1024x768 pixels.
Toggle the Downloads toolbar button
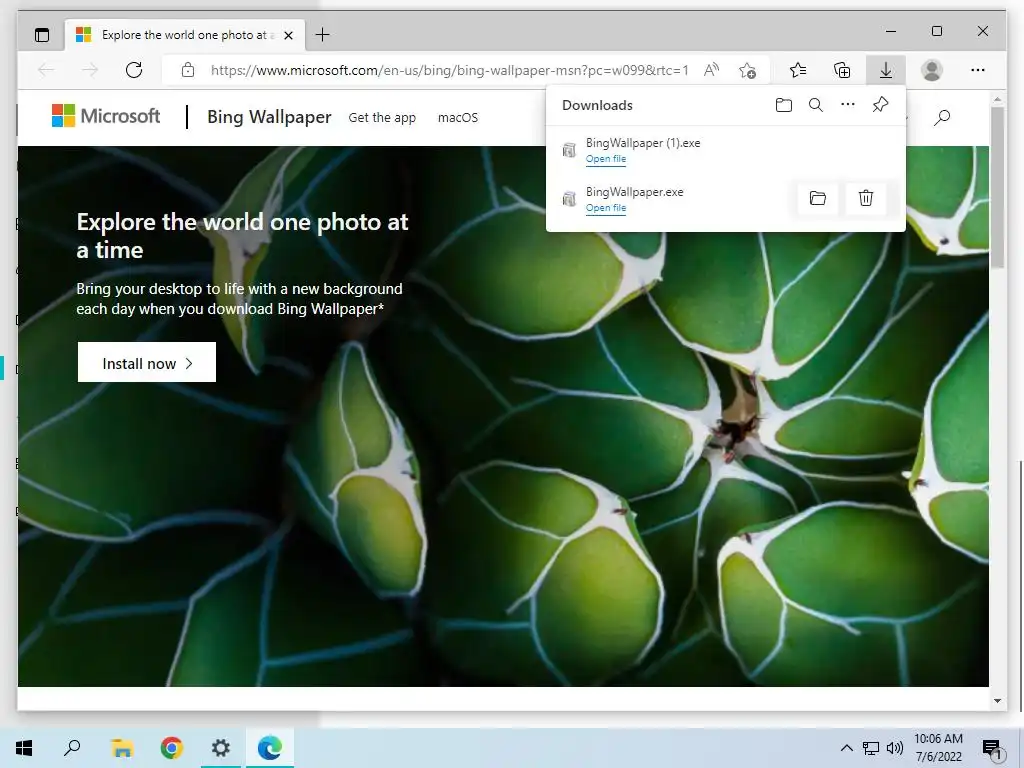click(886, 70)
